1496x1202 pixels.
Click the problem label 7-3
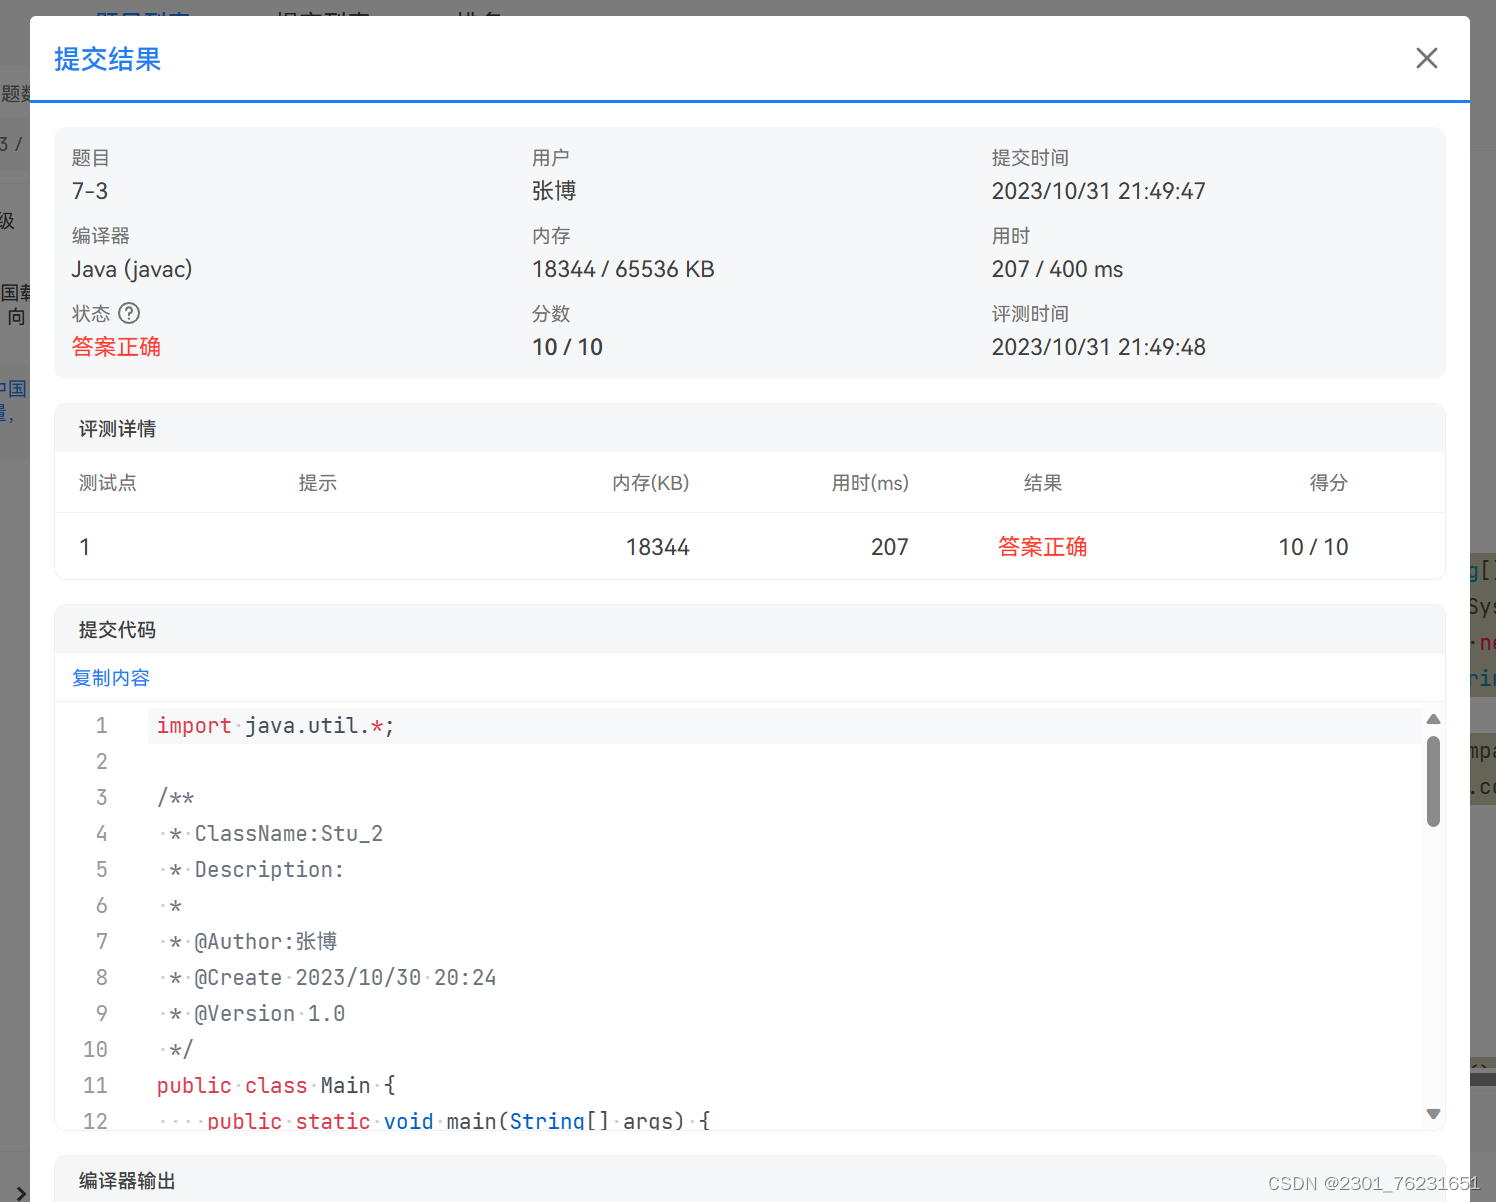coord(90,190)
